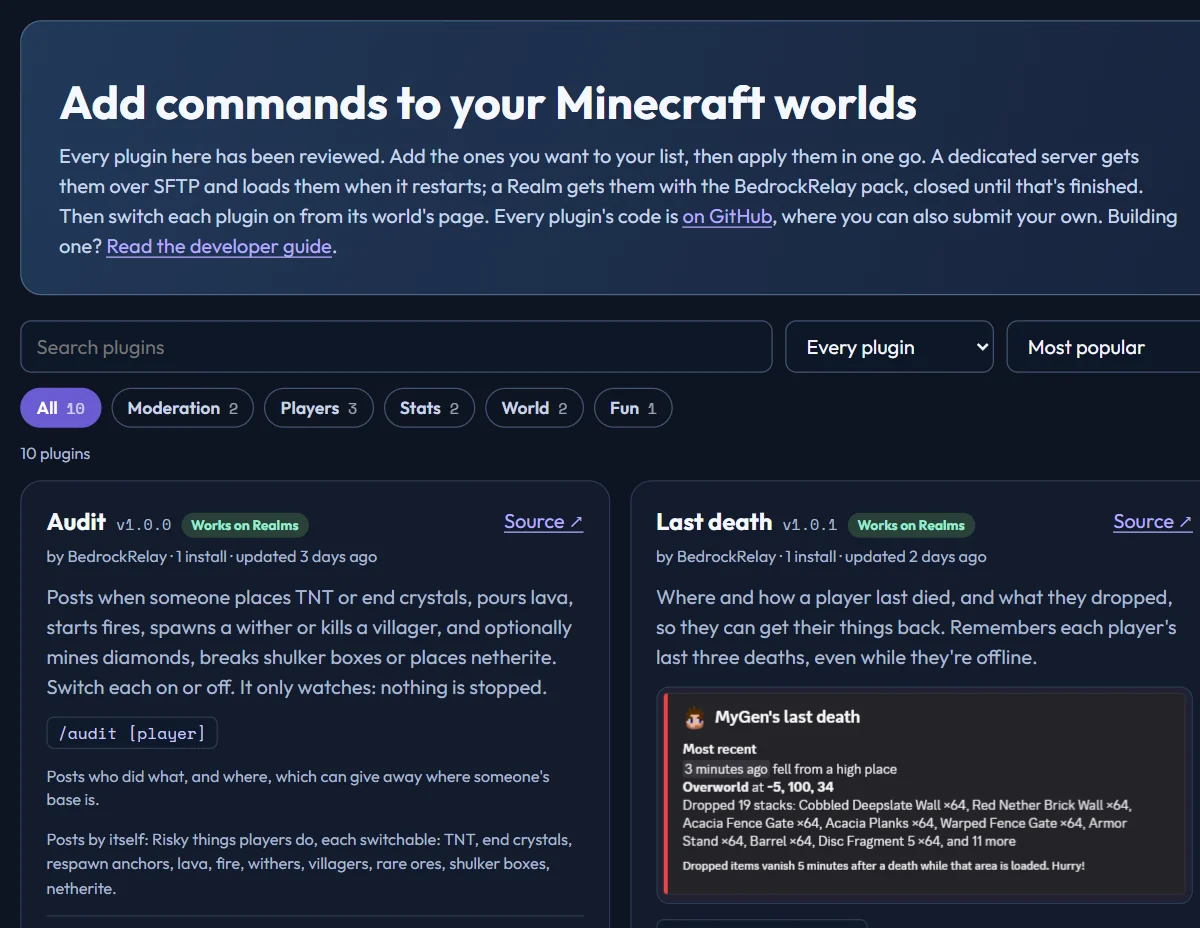Click 'Add commands to your Minecraft worlds' heading
1200x928 pixels.
tap(488, 102)
